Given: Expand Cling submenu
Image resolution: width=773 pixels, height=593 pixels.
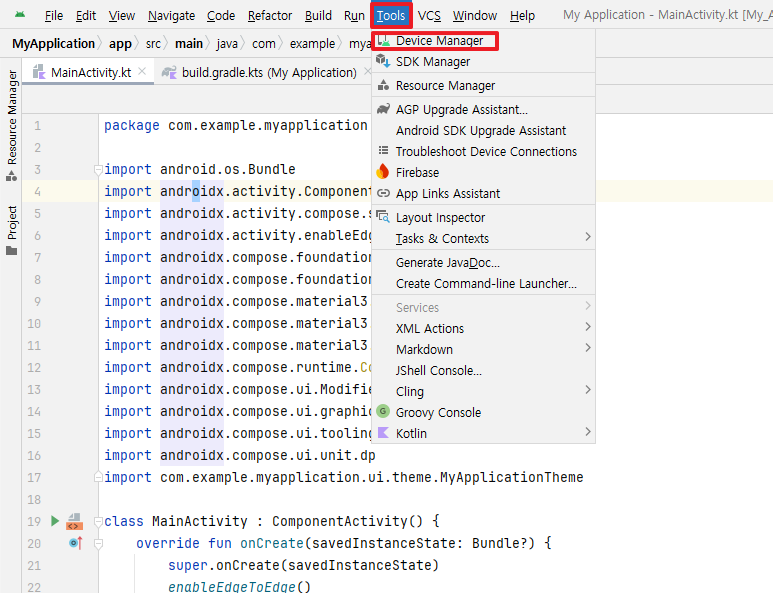Looking at the screenshot, I should tap(484, 391).
